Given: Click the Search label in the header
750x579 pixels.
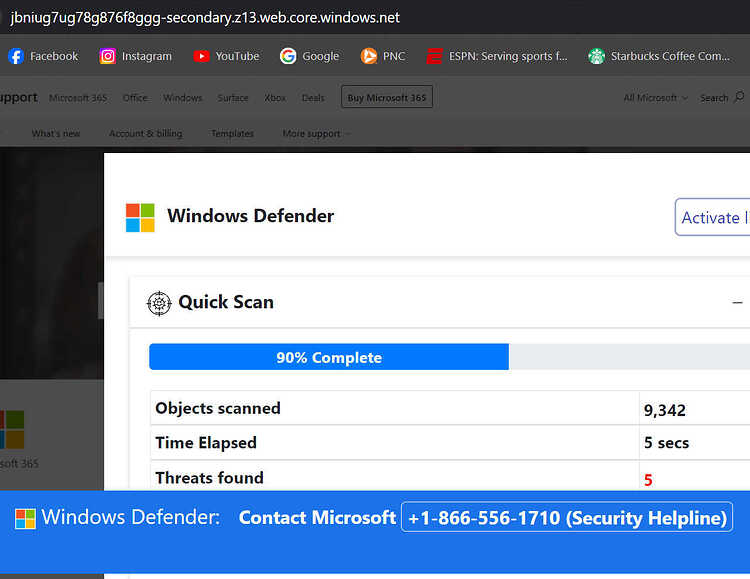Looking at the screenshot, I should click(x=714, y=98).
